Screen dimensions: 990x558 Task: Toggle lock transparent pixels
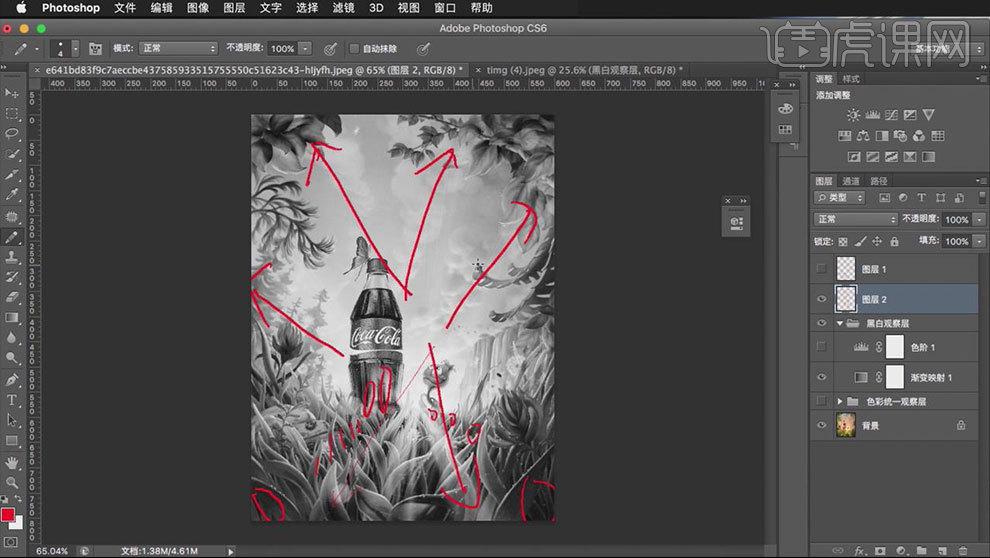(x=843, y=241)
